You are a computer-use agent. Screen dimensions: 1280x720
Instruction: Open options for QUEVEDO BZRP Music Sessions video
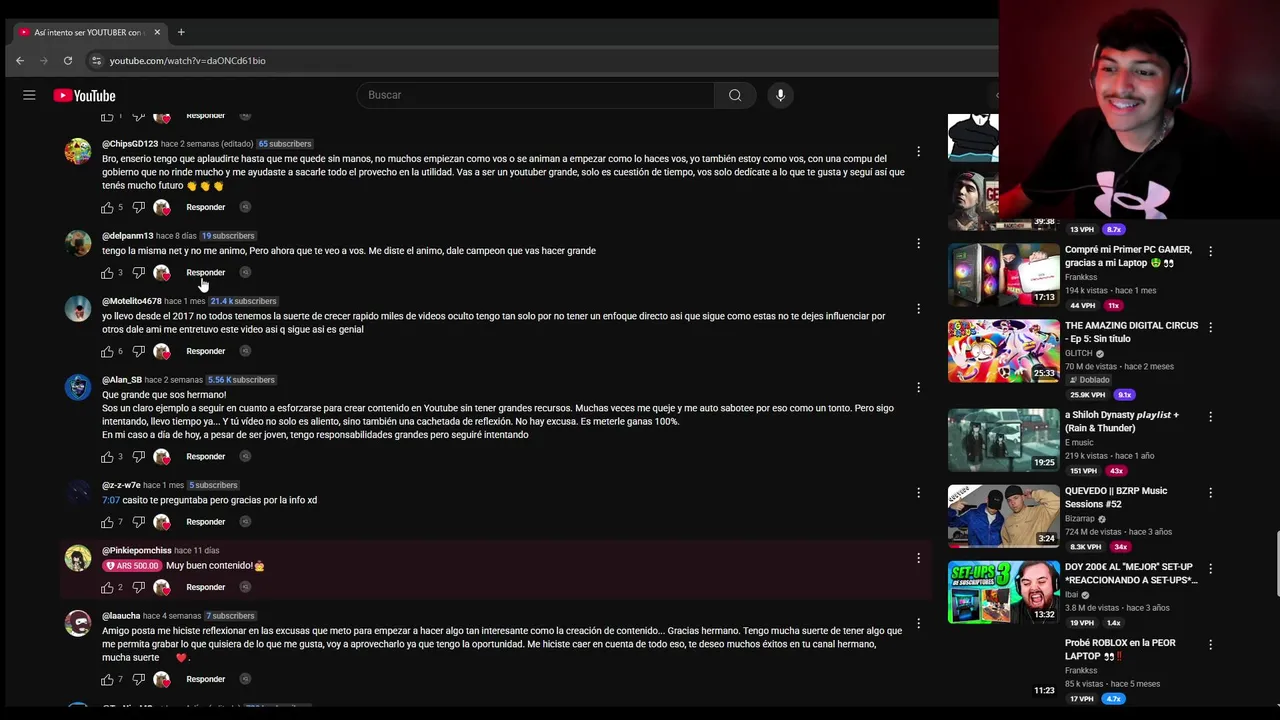(x=1210, y=492)
